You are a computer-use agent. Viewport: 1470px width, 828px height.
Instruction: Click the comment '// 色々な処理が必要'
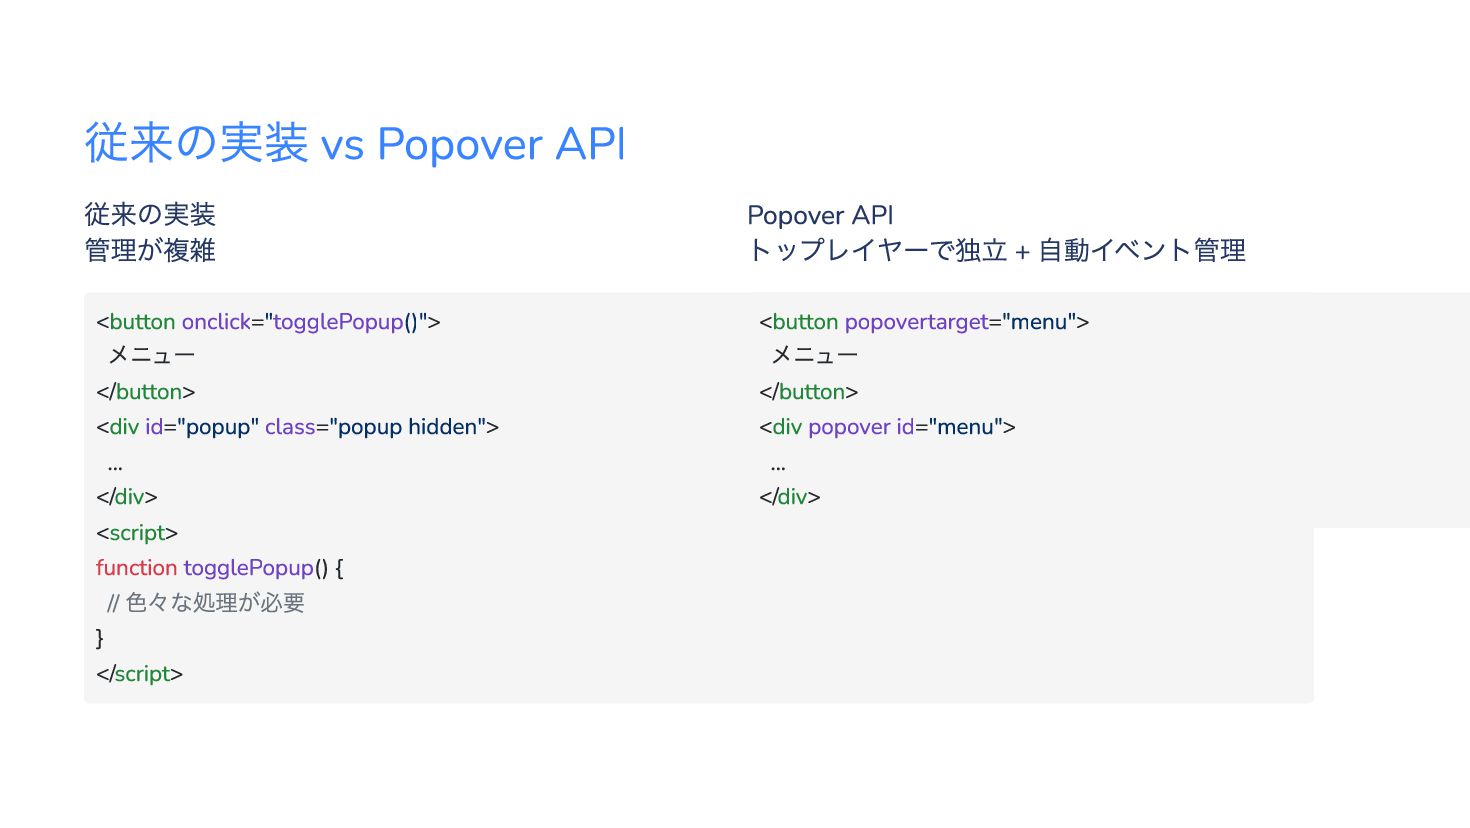pos(206,603)
